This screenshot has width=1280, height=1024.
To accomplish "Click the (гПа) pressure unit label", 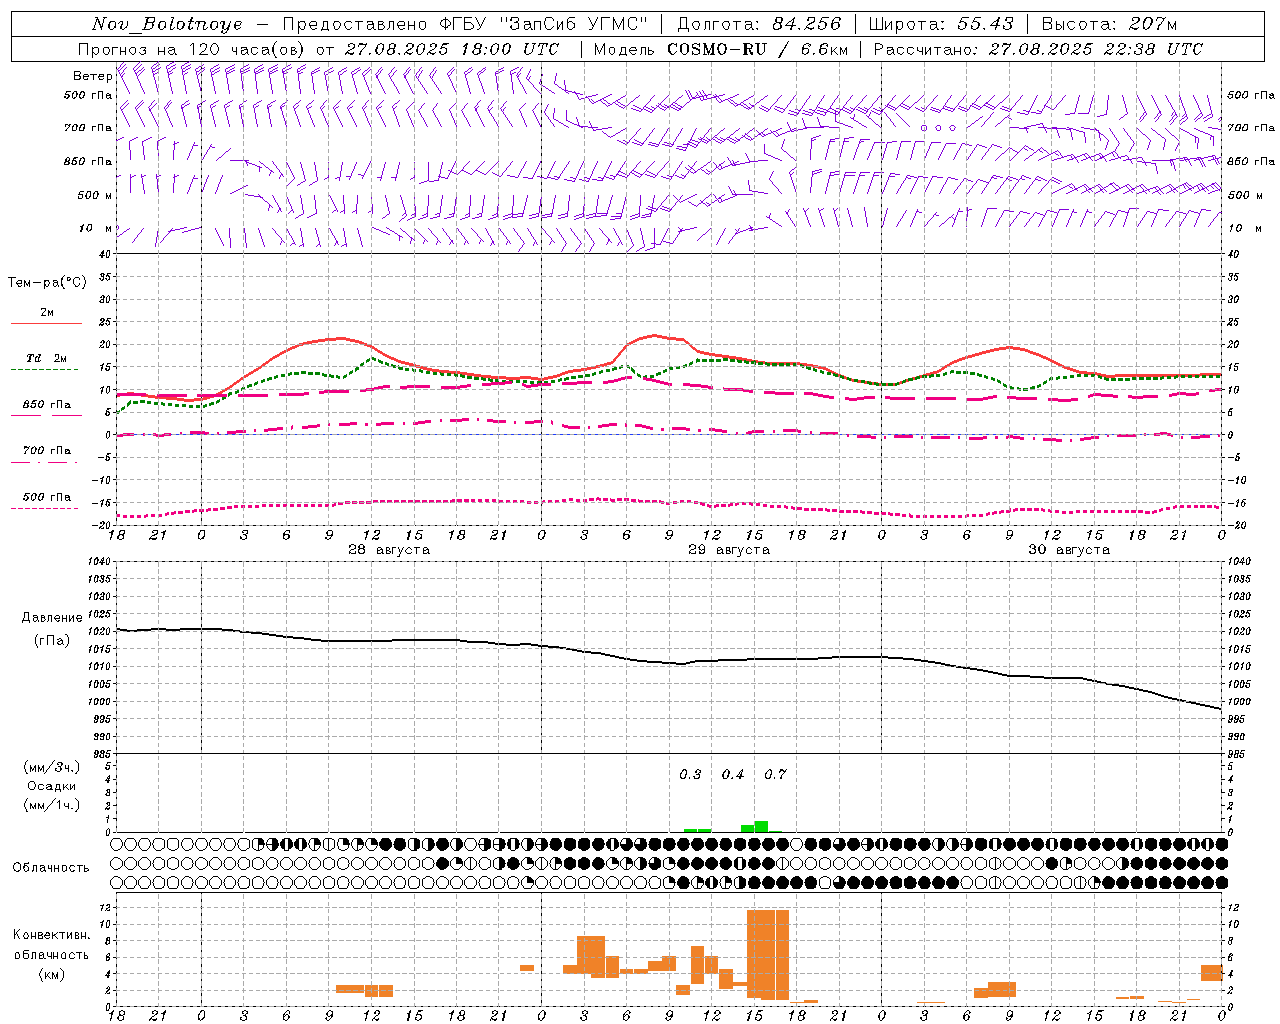I will (52, 640).
